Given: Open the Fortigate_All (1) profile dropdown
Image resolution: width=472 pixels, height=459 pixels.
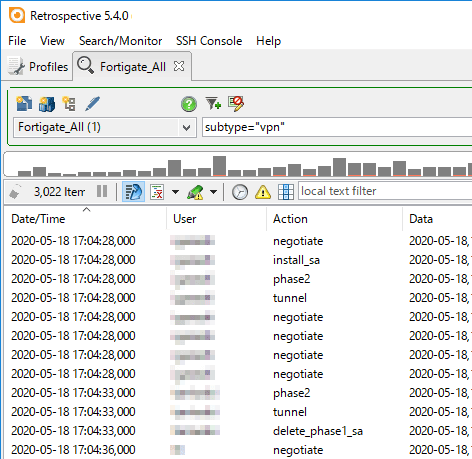Looking at the screenshot, I should click(x=104, y=127).
